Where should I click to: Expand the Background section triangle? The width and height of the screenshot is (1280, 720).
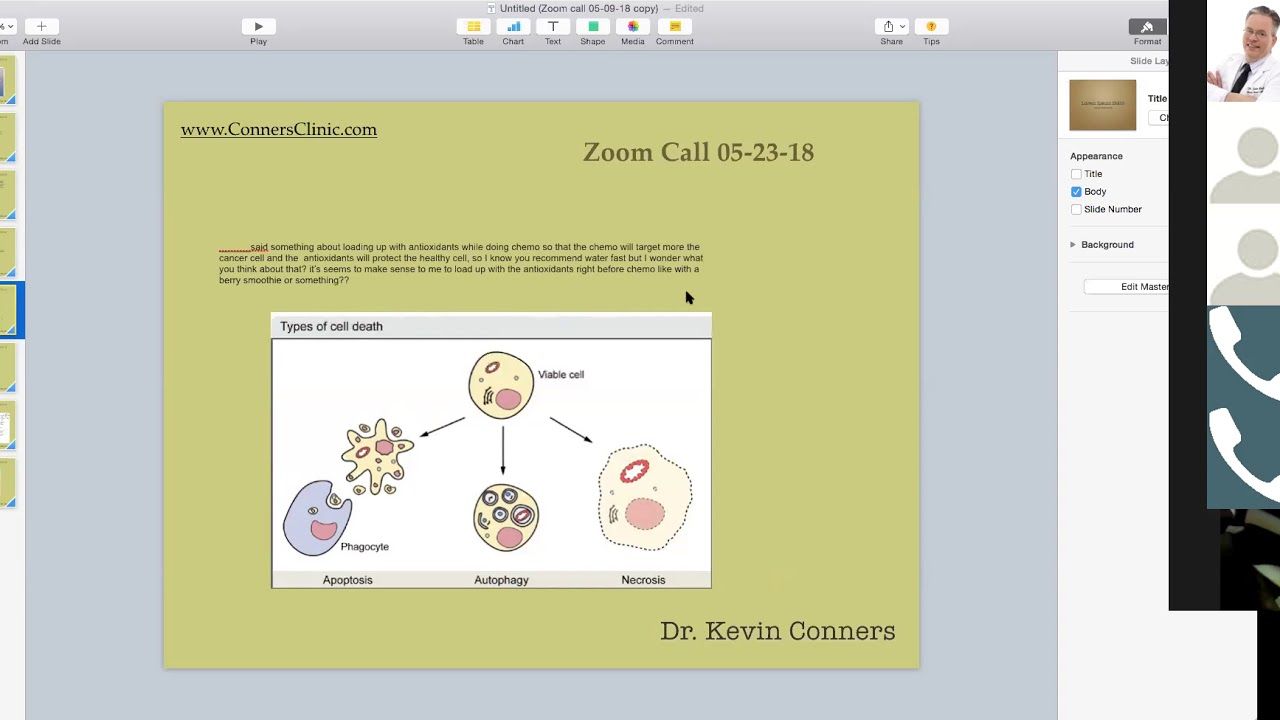[1073, 245]
